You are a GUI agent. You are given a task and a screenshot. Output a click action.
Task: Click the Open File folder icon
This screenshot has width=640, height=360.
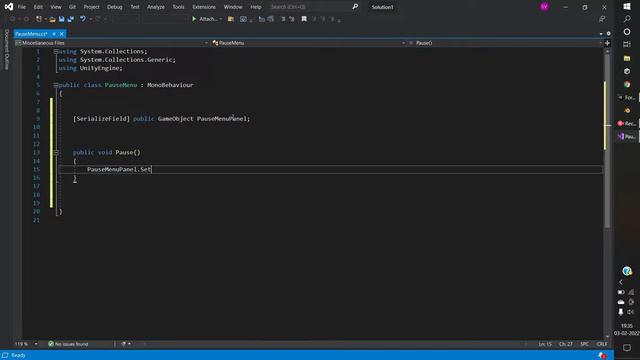(52, 19)
